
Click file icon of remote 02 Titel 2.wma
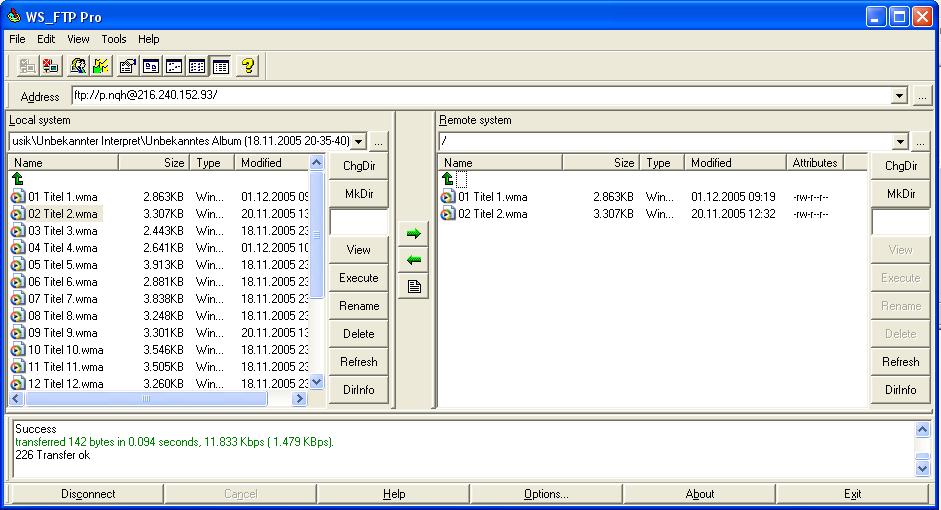448,214
